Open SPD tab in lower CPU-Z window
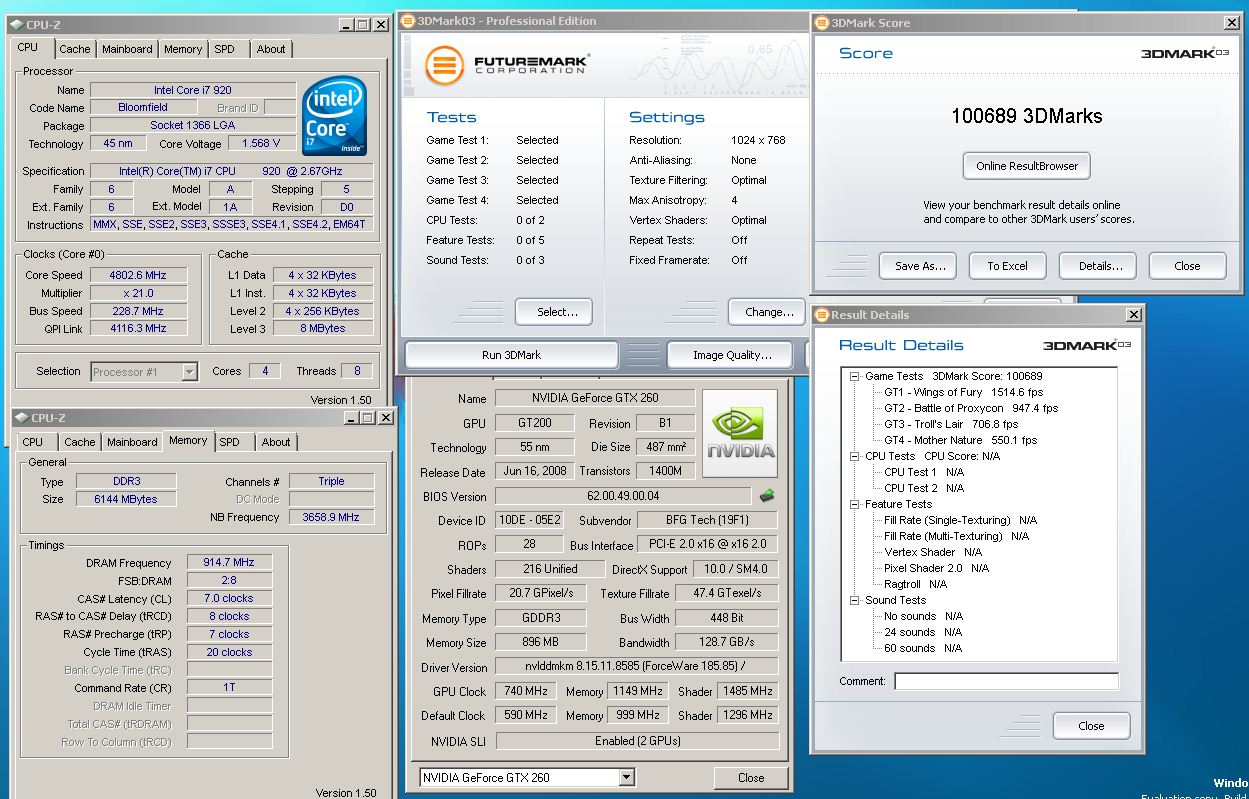This screenshot has height=799, width=1249. click(230, 442)
